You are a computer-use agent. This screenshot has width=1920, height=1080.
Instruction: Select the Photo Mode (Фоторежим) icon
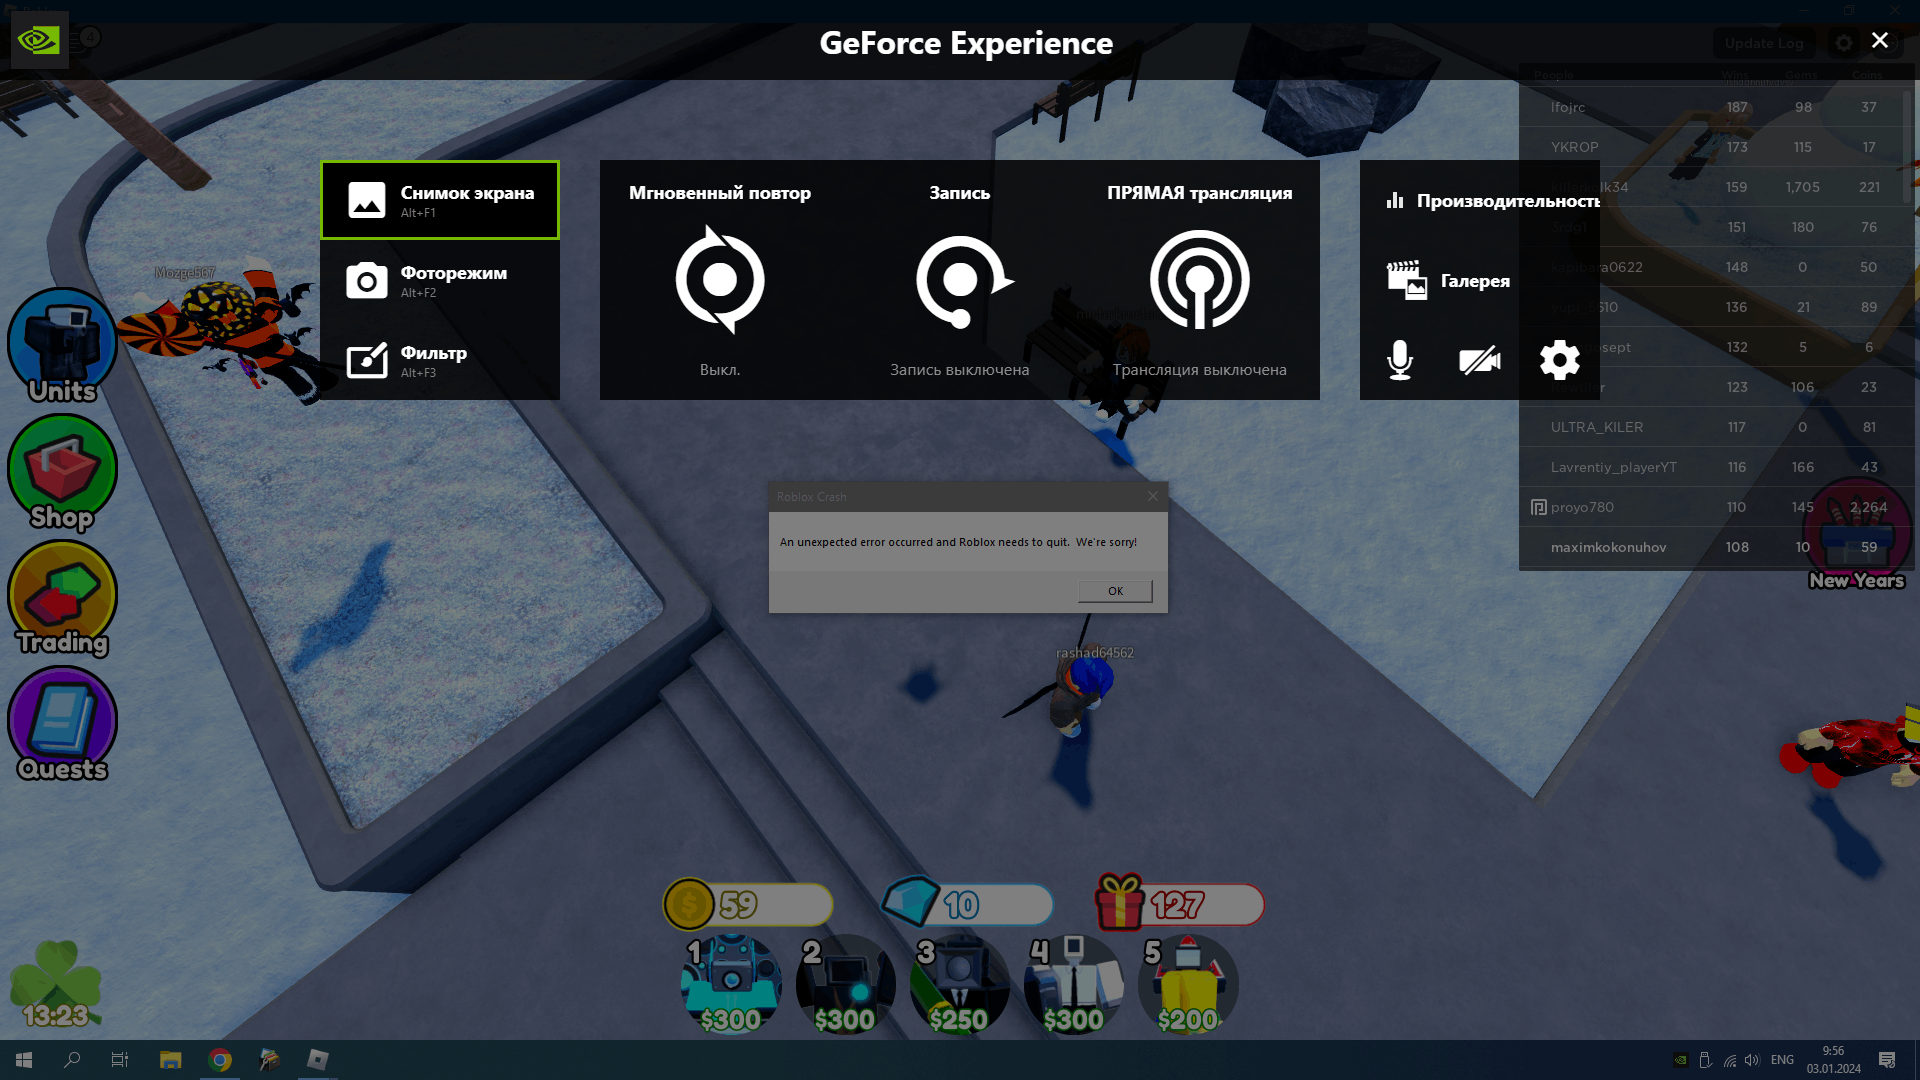tap(365, 280)
